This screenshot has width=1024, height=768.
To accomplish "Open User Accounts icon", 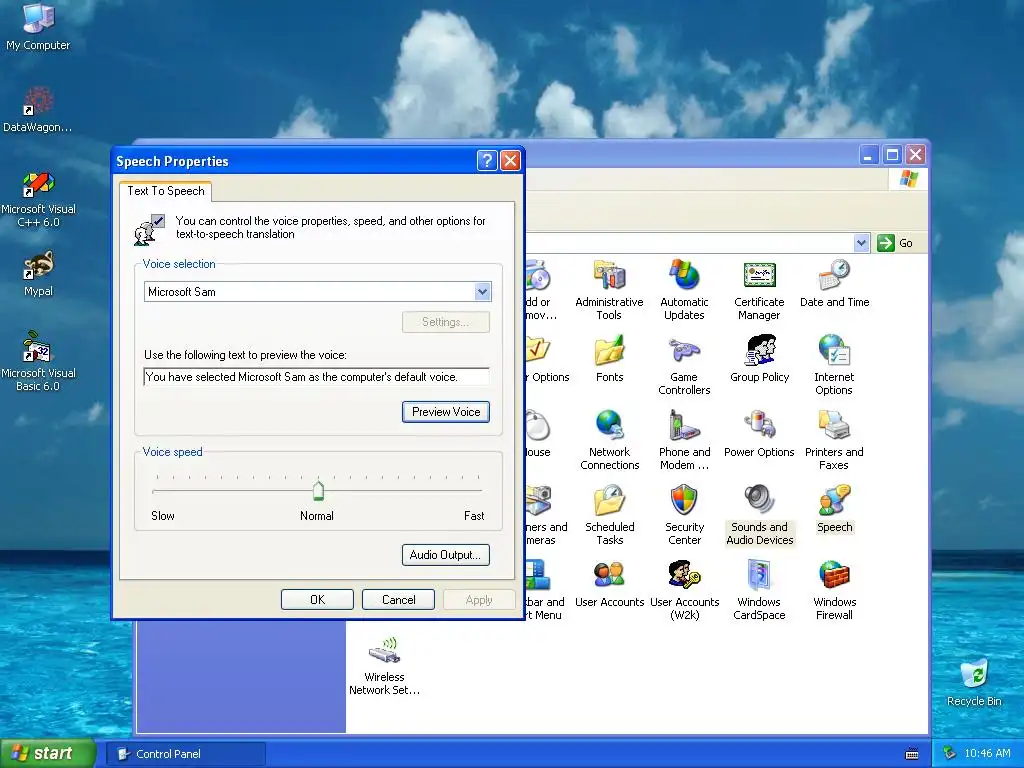I will (609, 584).
